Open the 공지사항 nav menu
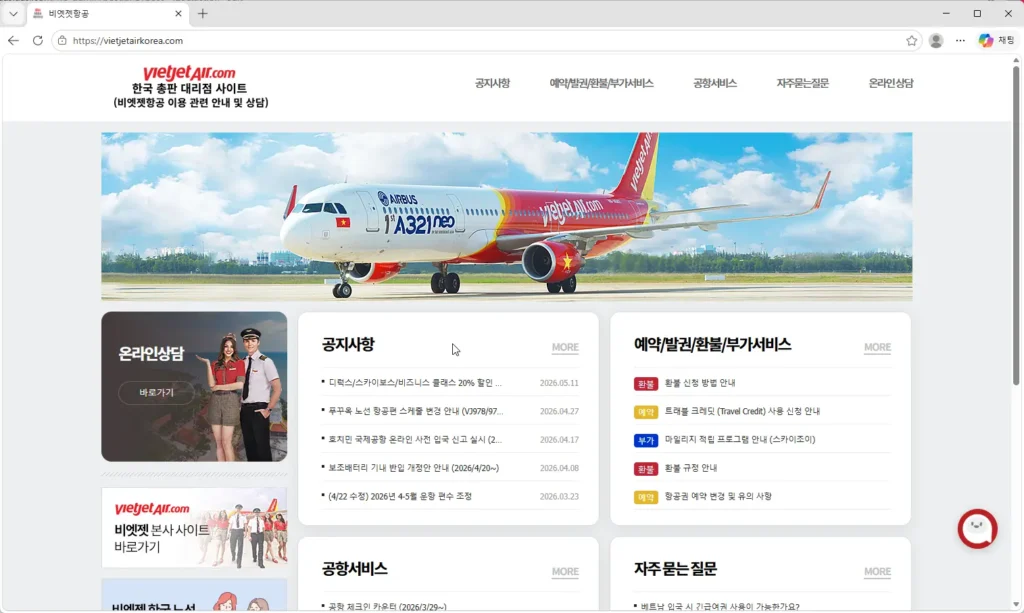Image resolution: width=1024 pixels, height=613 pixels. click(492, 83)
